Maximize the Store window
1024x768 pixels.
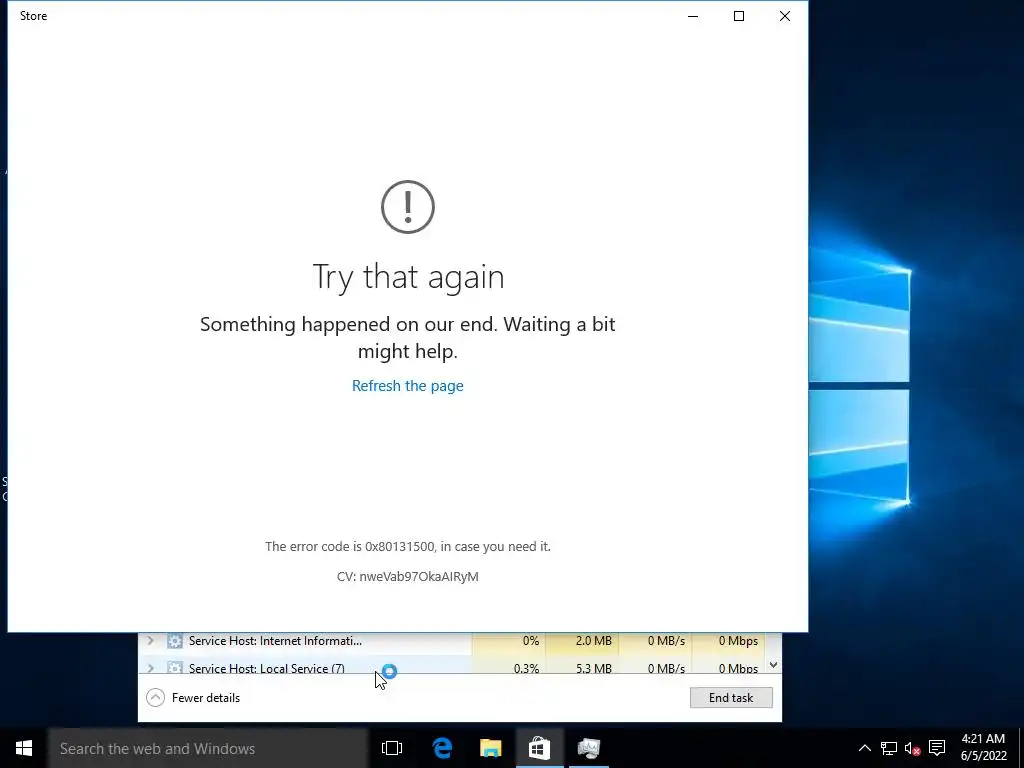point(739,16)
